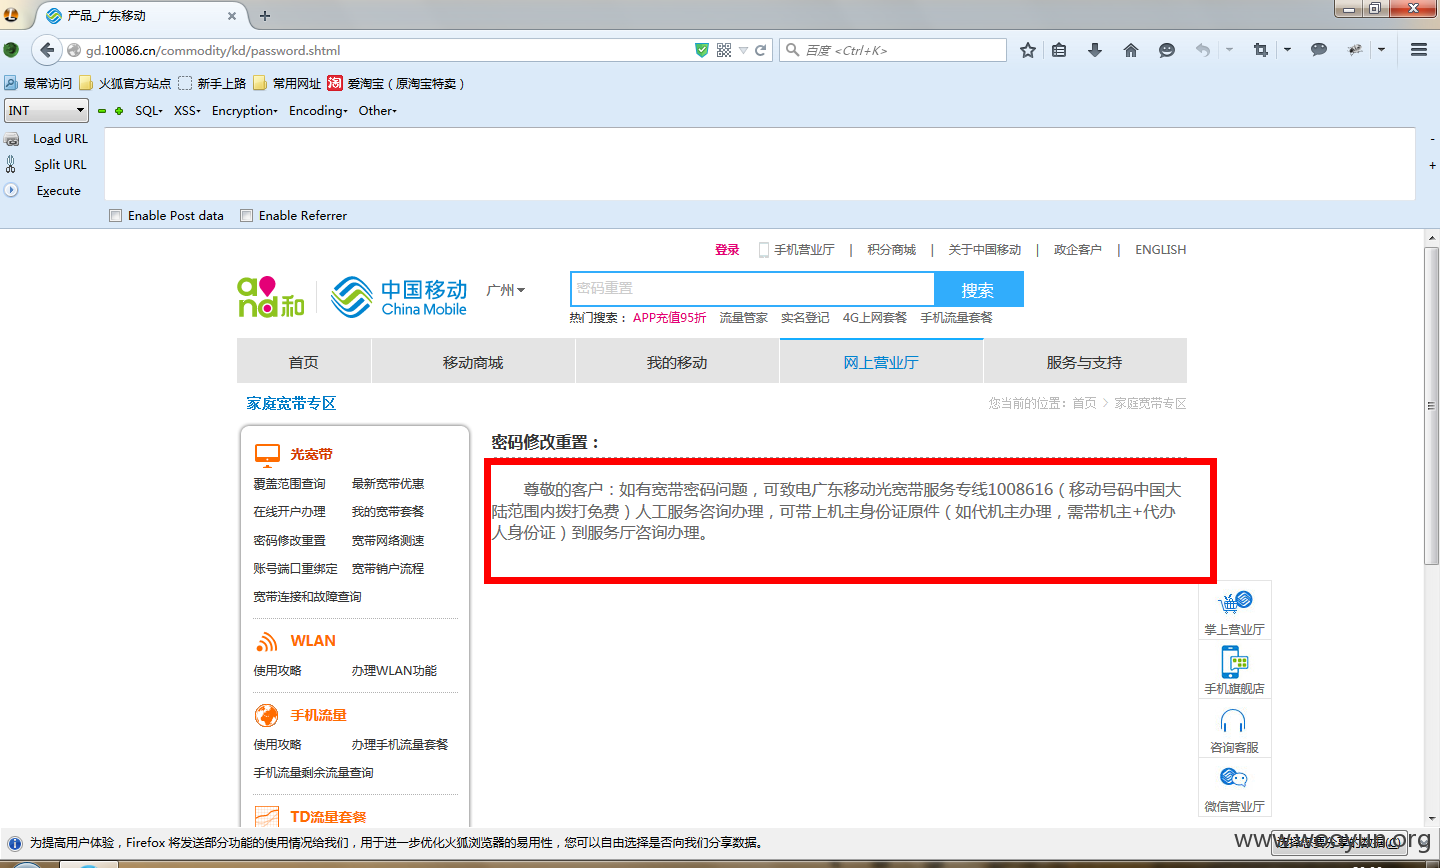Click the 手机流量 globe icon
Screen dimensions: 1440x868
(267, 715)
